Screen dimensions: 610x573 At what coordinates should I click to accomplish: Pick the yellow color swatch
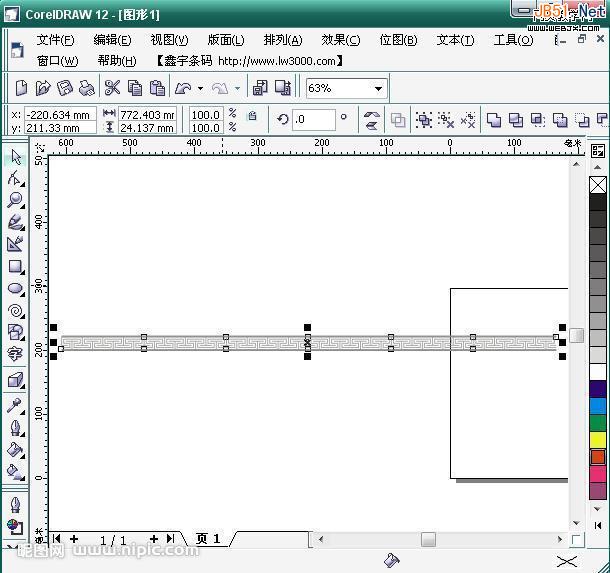tap(598, 440)
